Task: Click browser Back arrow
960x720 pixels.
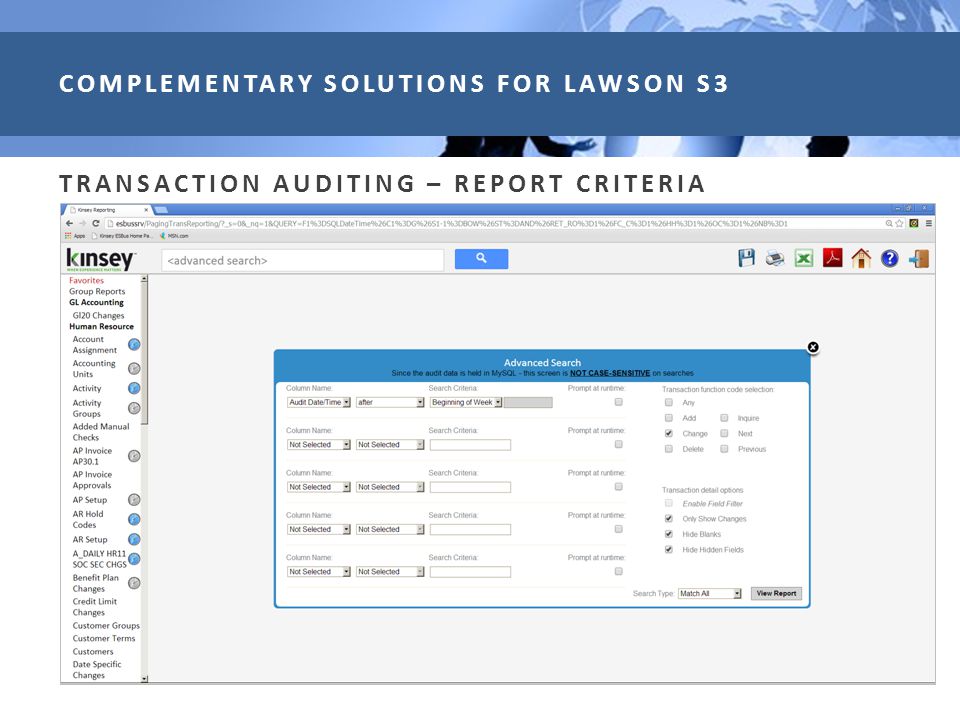Action: point(69,223)
